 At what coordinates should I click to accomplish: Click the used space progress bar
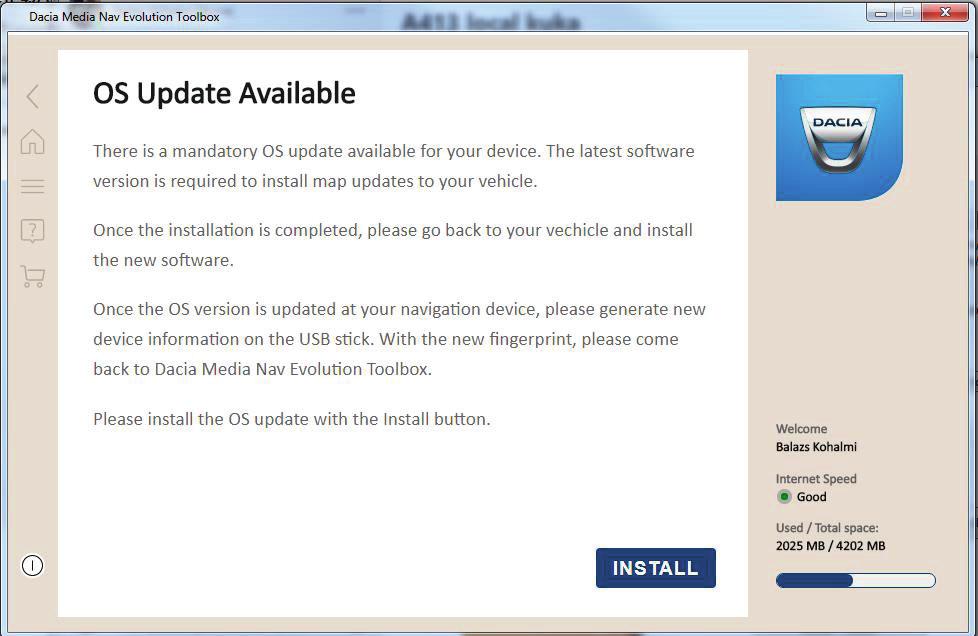(x=856, y=581)
